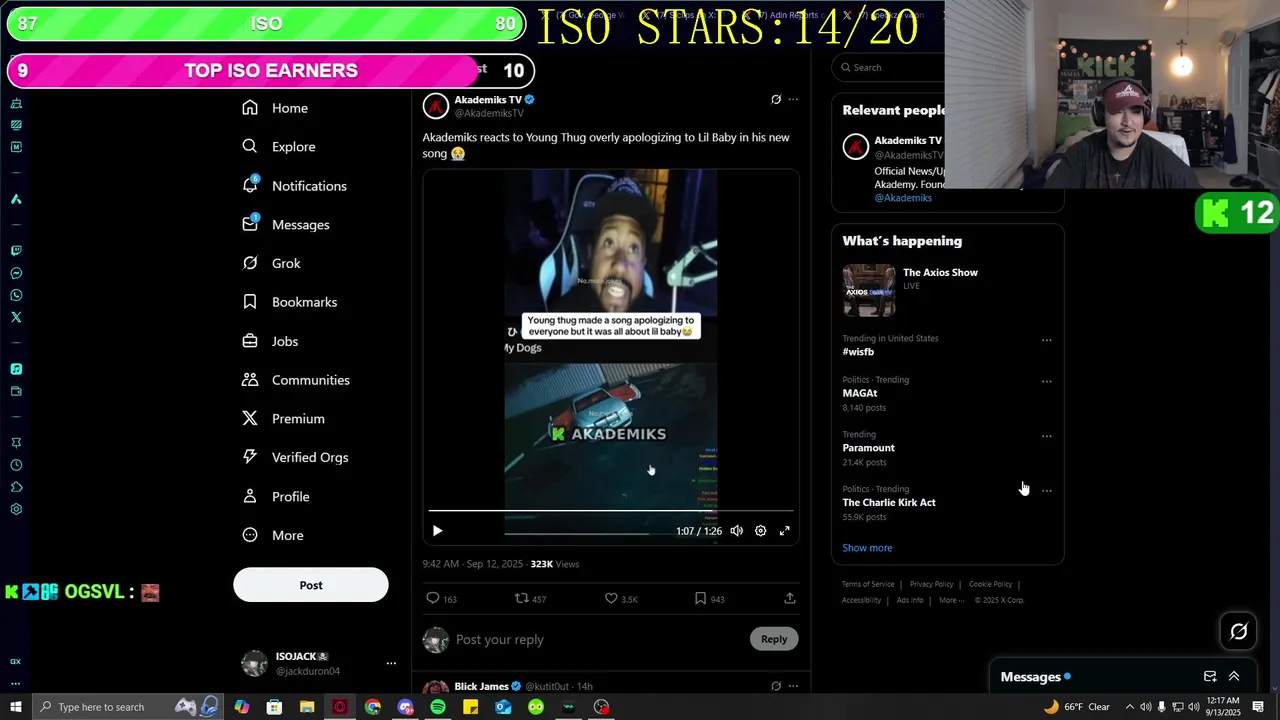Open the browser sidebar settings gear
This screenshot has width=1280, height=720.
tap(16, 509)
